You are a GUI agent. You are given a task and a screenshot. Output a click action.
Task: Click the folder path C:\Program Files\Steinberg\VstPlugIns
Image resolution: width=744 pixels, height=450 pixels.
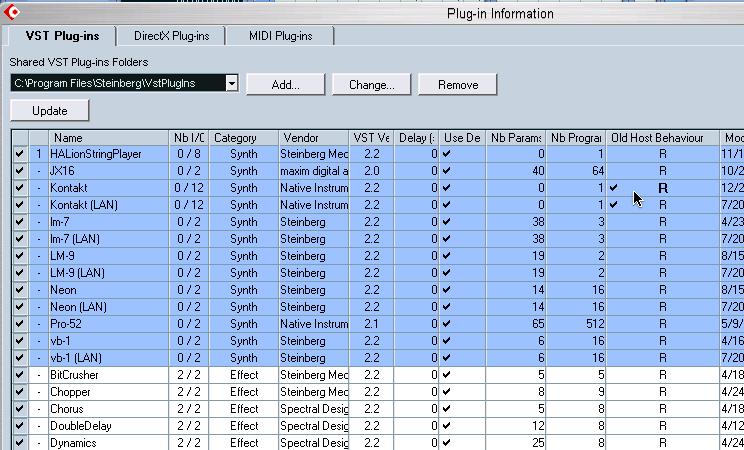[x=104, y=83]
